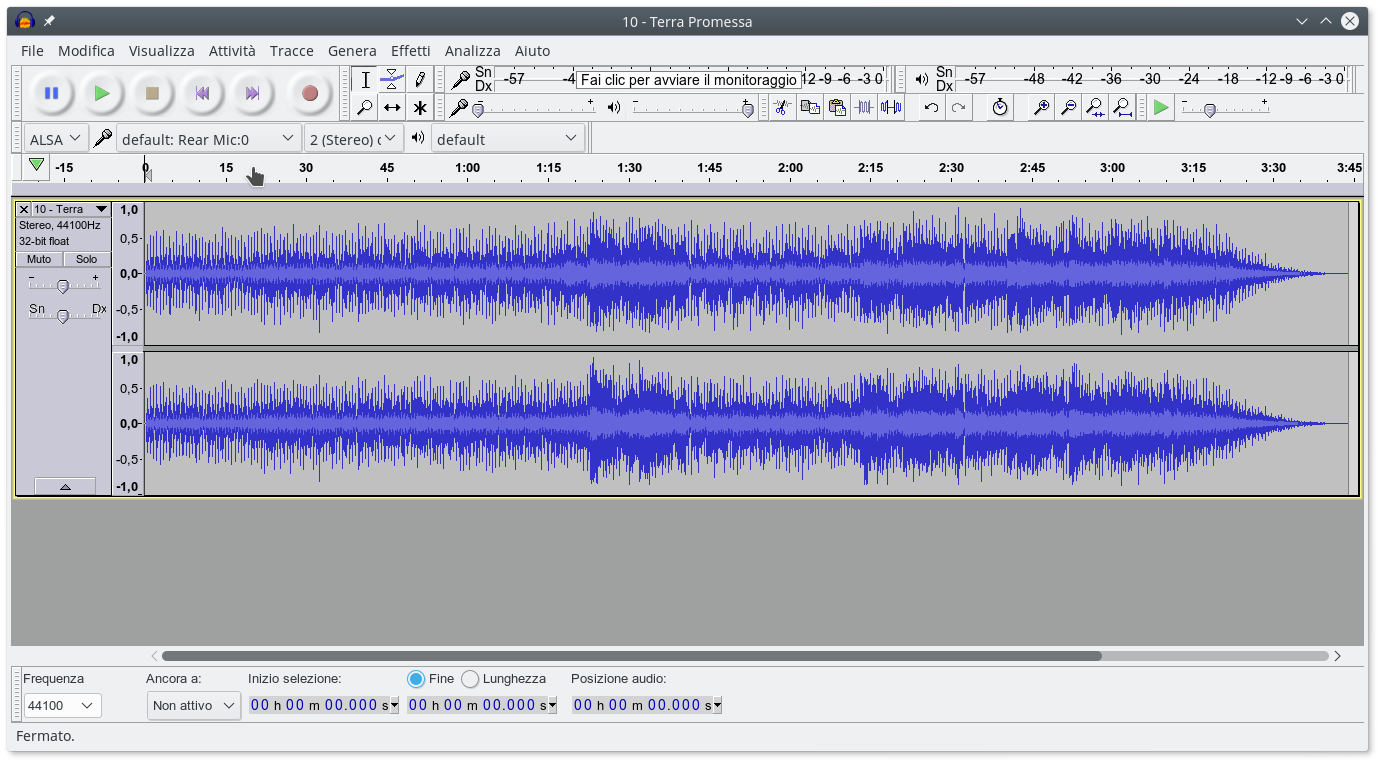1381x764 pixels.
Task: Click the green Play-at-speed button
Action: pos(1160,107)
